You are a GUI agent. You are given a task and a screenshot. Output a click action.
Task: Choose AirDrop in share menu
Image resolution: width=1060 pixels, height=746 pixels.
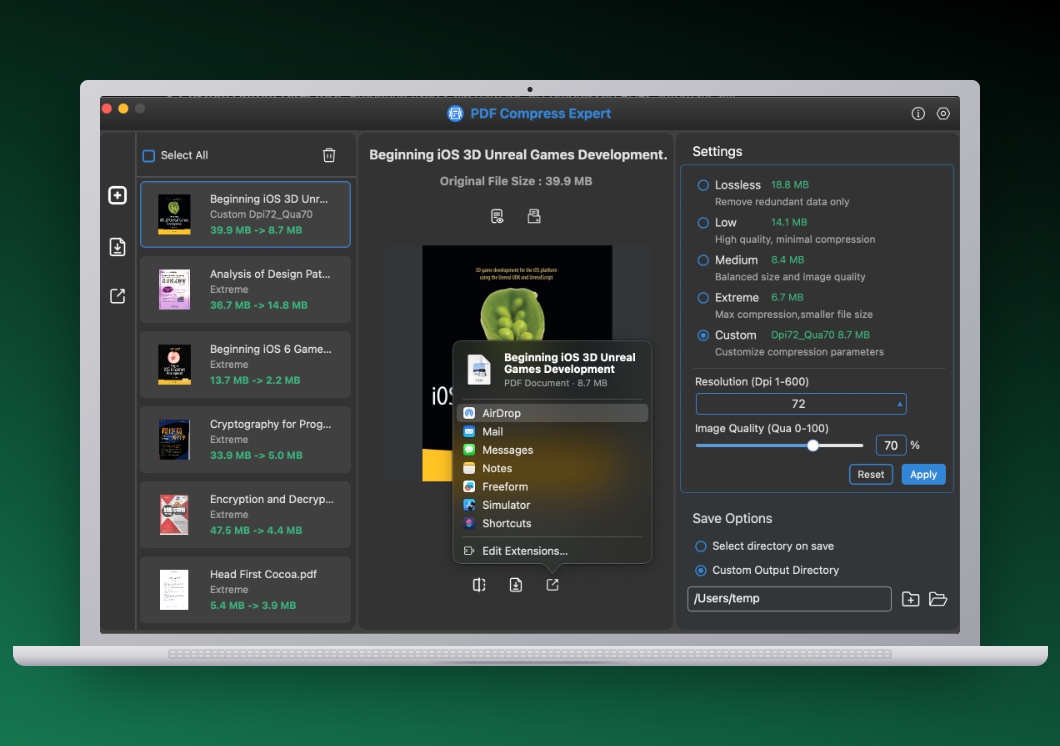[552, 413]
